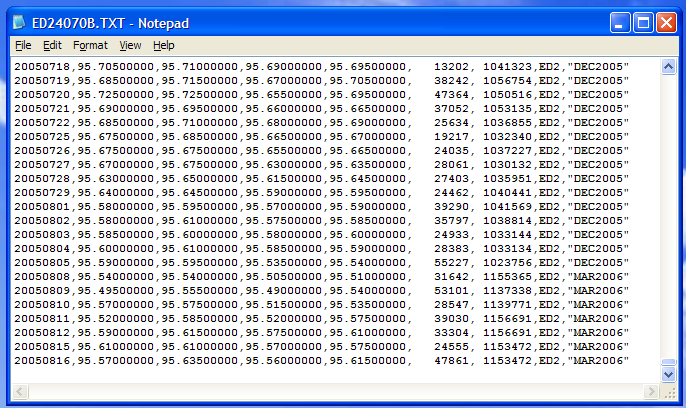This screenshot has height=408, width=686.
Task: Click the vertical scrollbar thumb
Action: coord(669,364)
